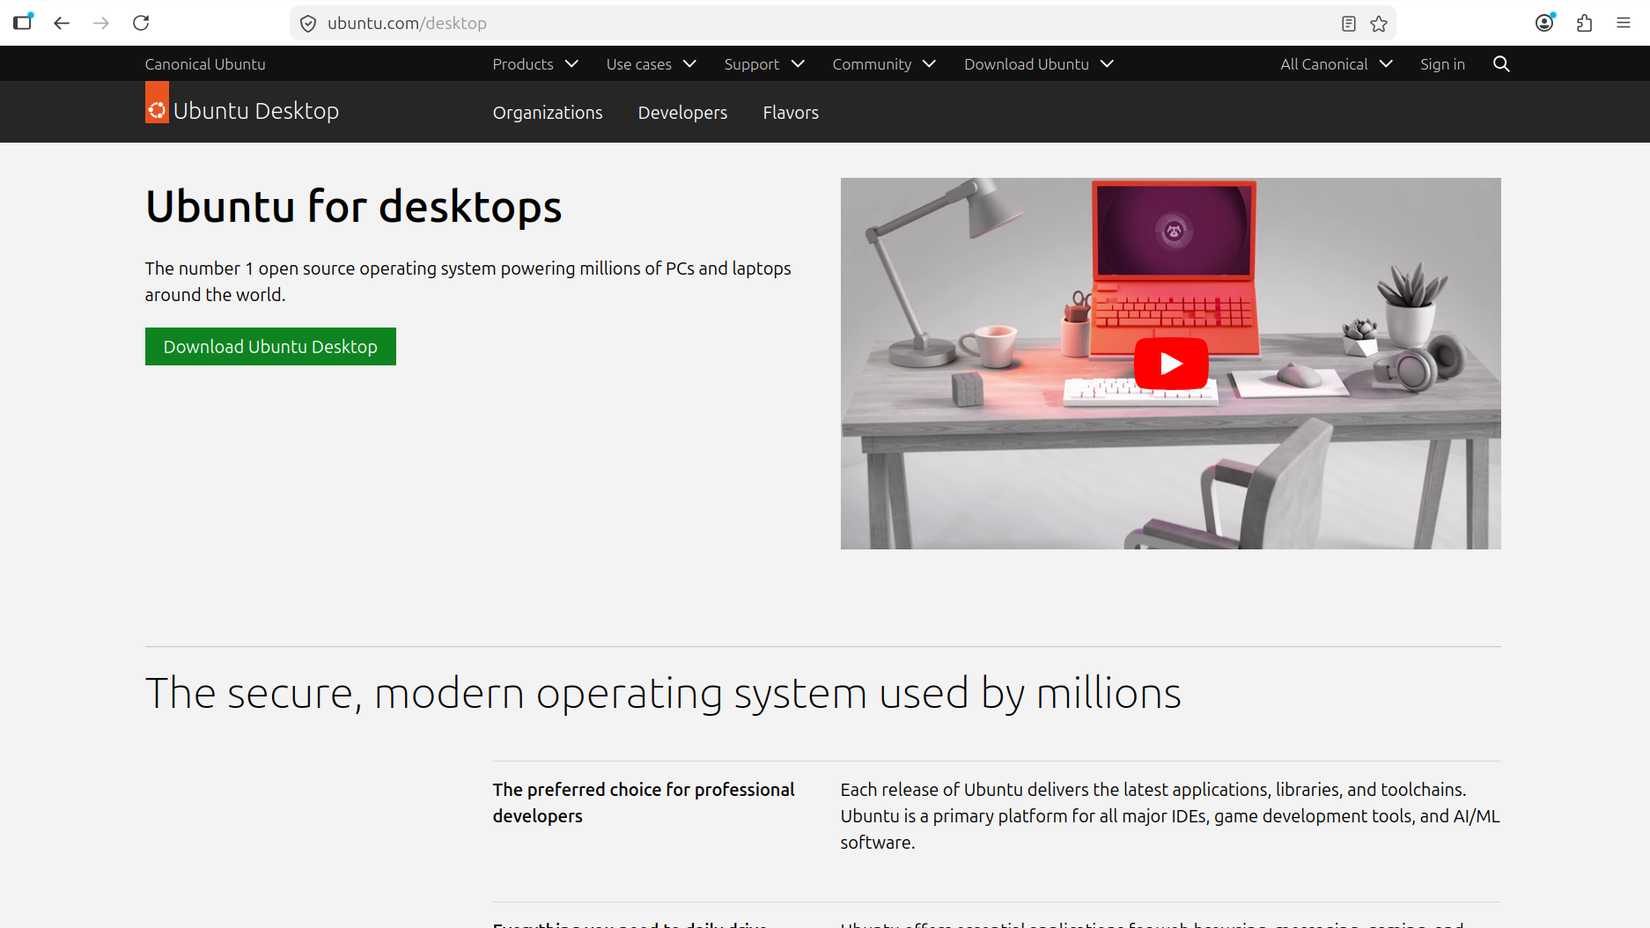Expand the Download Ubuntu menu
The image size is (1650, 928).
1038,64
